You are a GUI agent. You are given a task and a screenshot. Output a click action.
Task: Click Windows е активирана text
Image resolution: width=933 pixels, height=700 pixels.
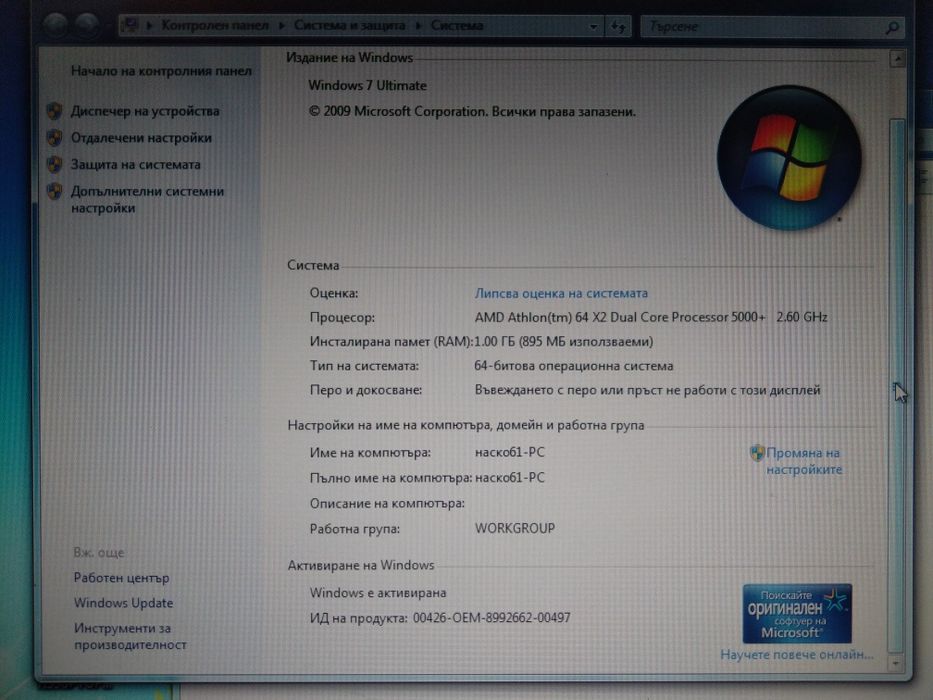(378, 593)
